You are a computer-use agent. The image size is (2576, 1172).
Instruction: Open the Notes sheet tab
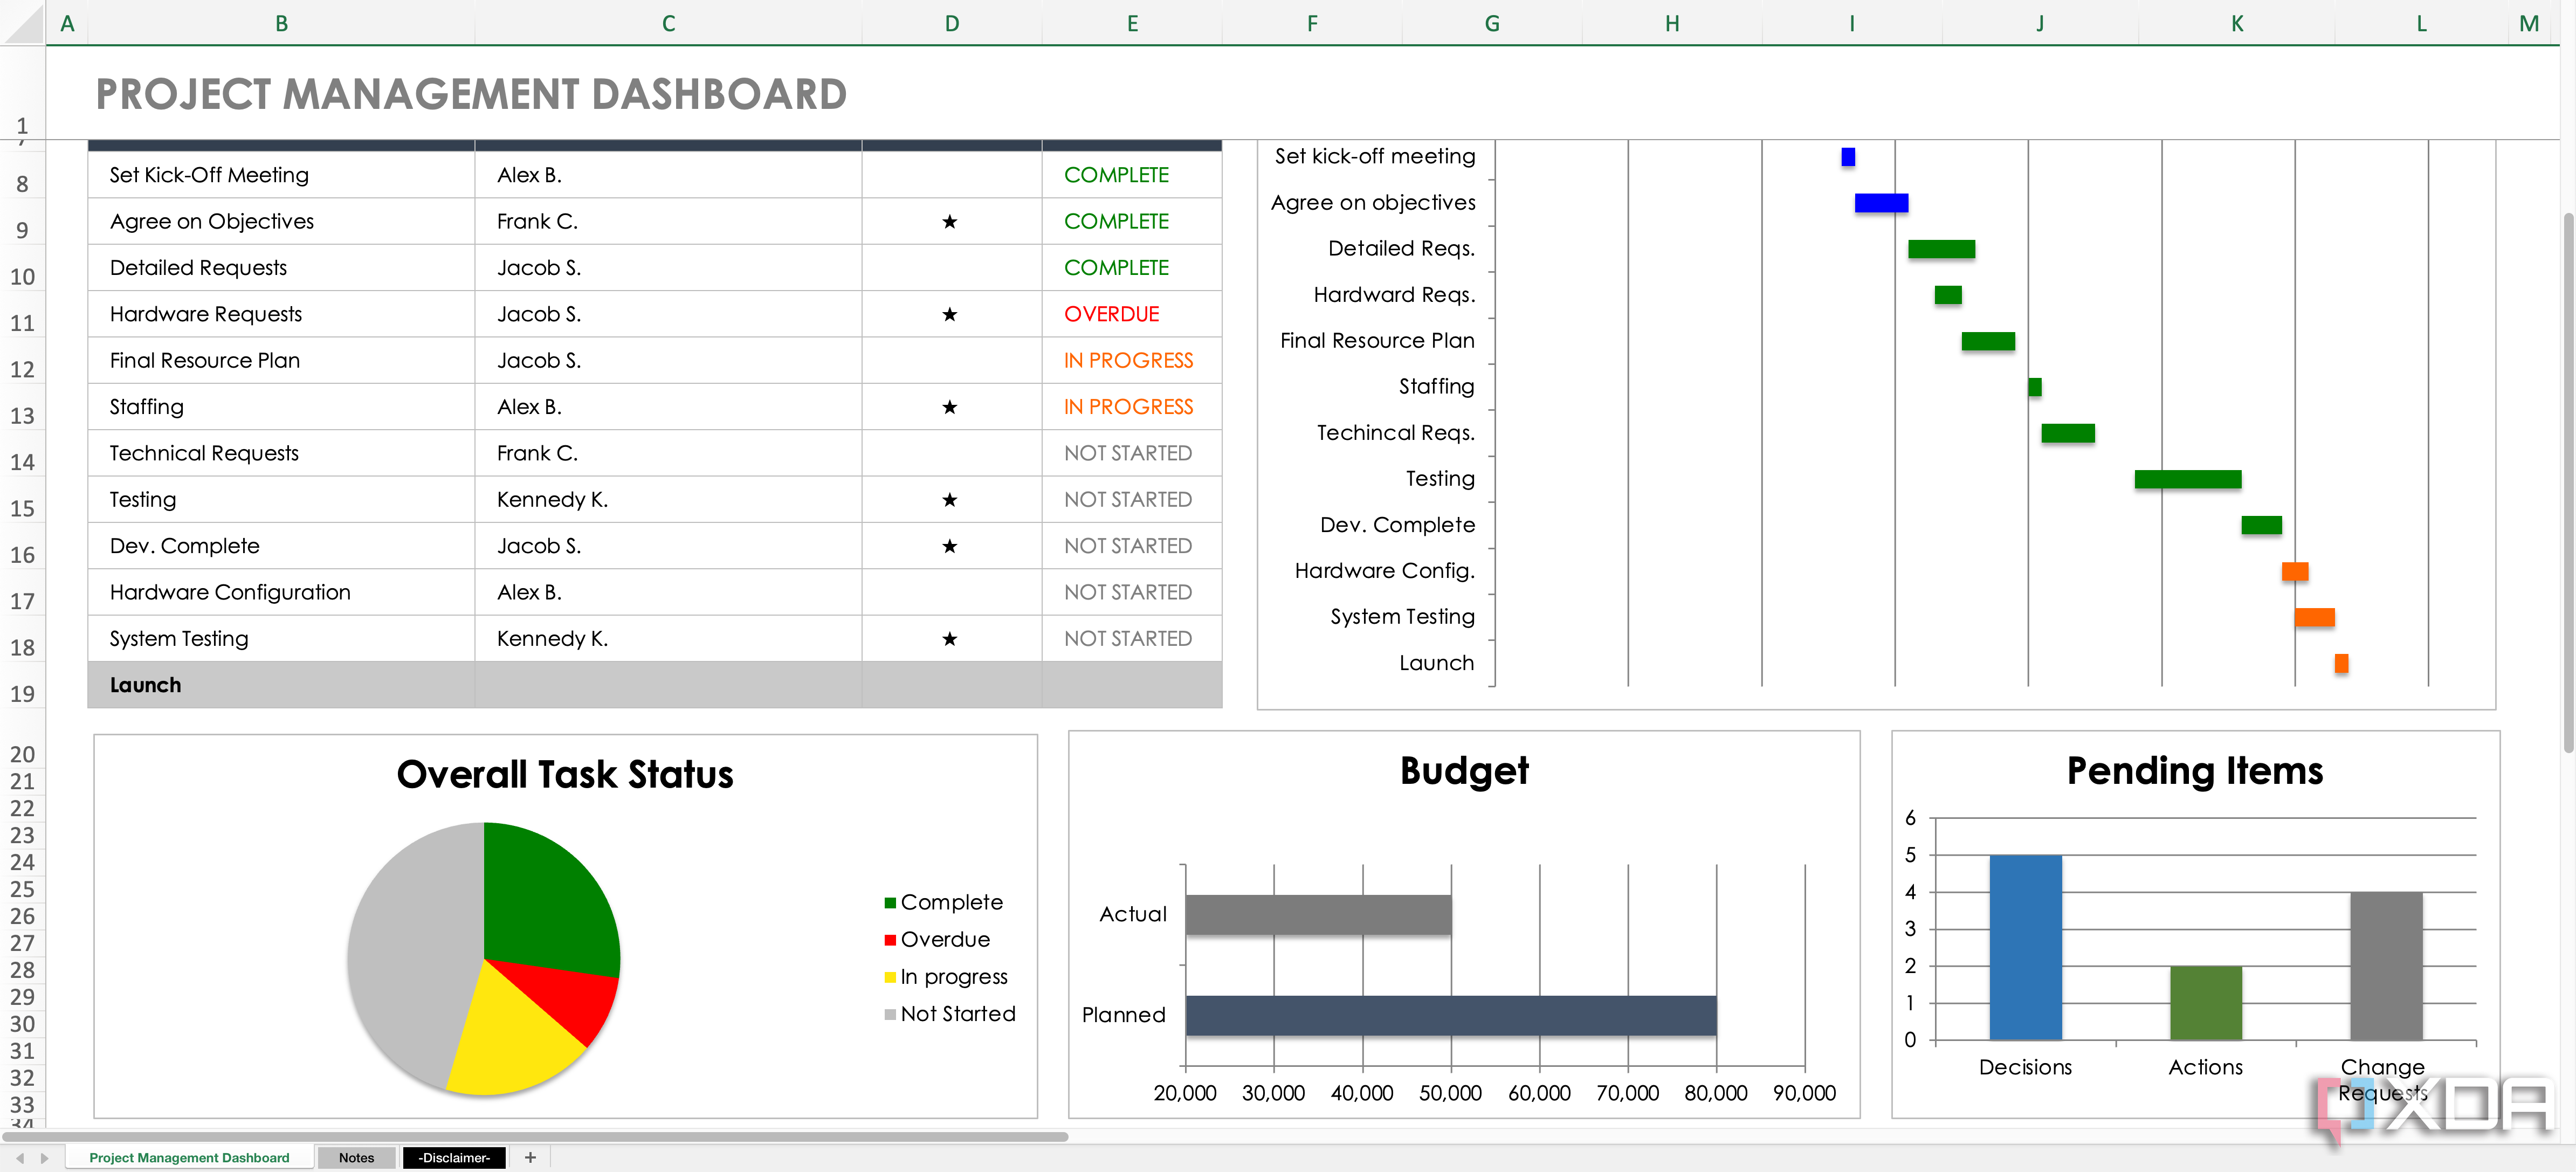click(x=356, y=1157)
